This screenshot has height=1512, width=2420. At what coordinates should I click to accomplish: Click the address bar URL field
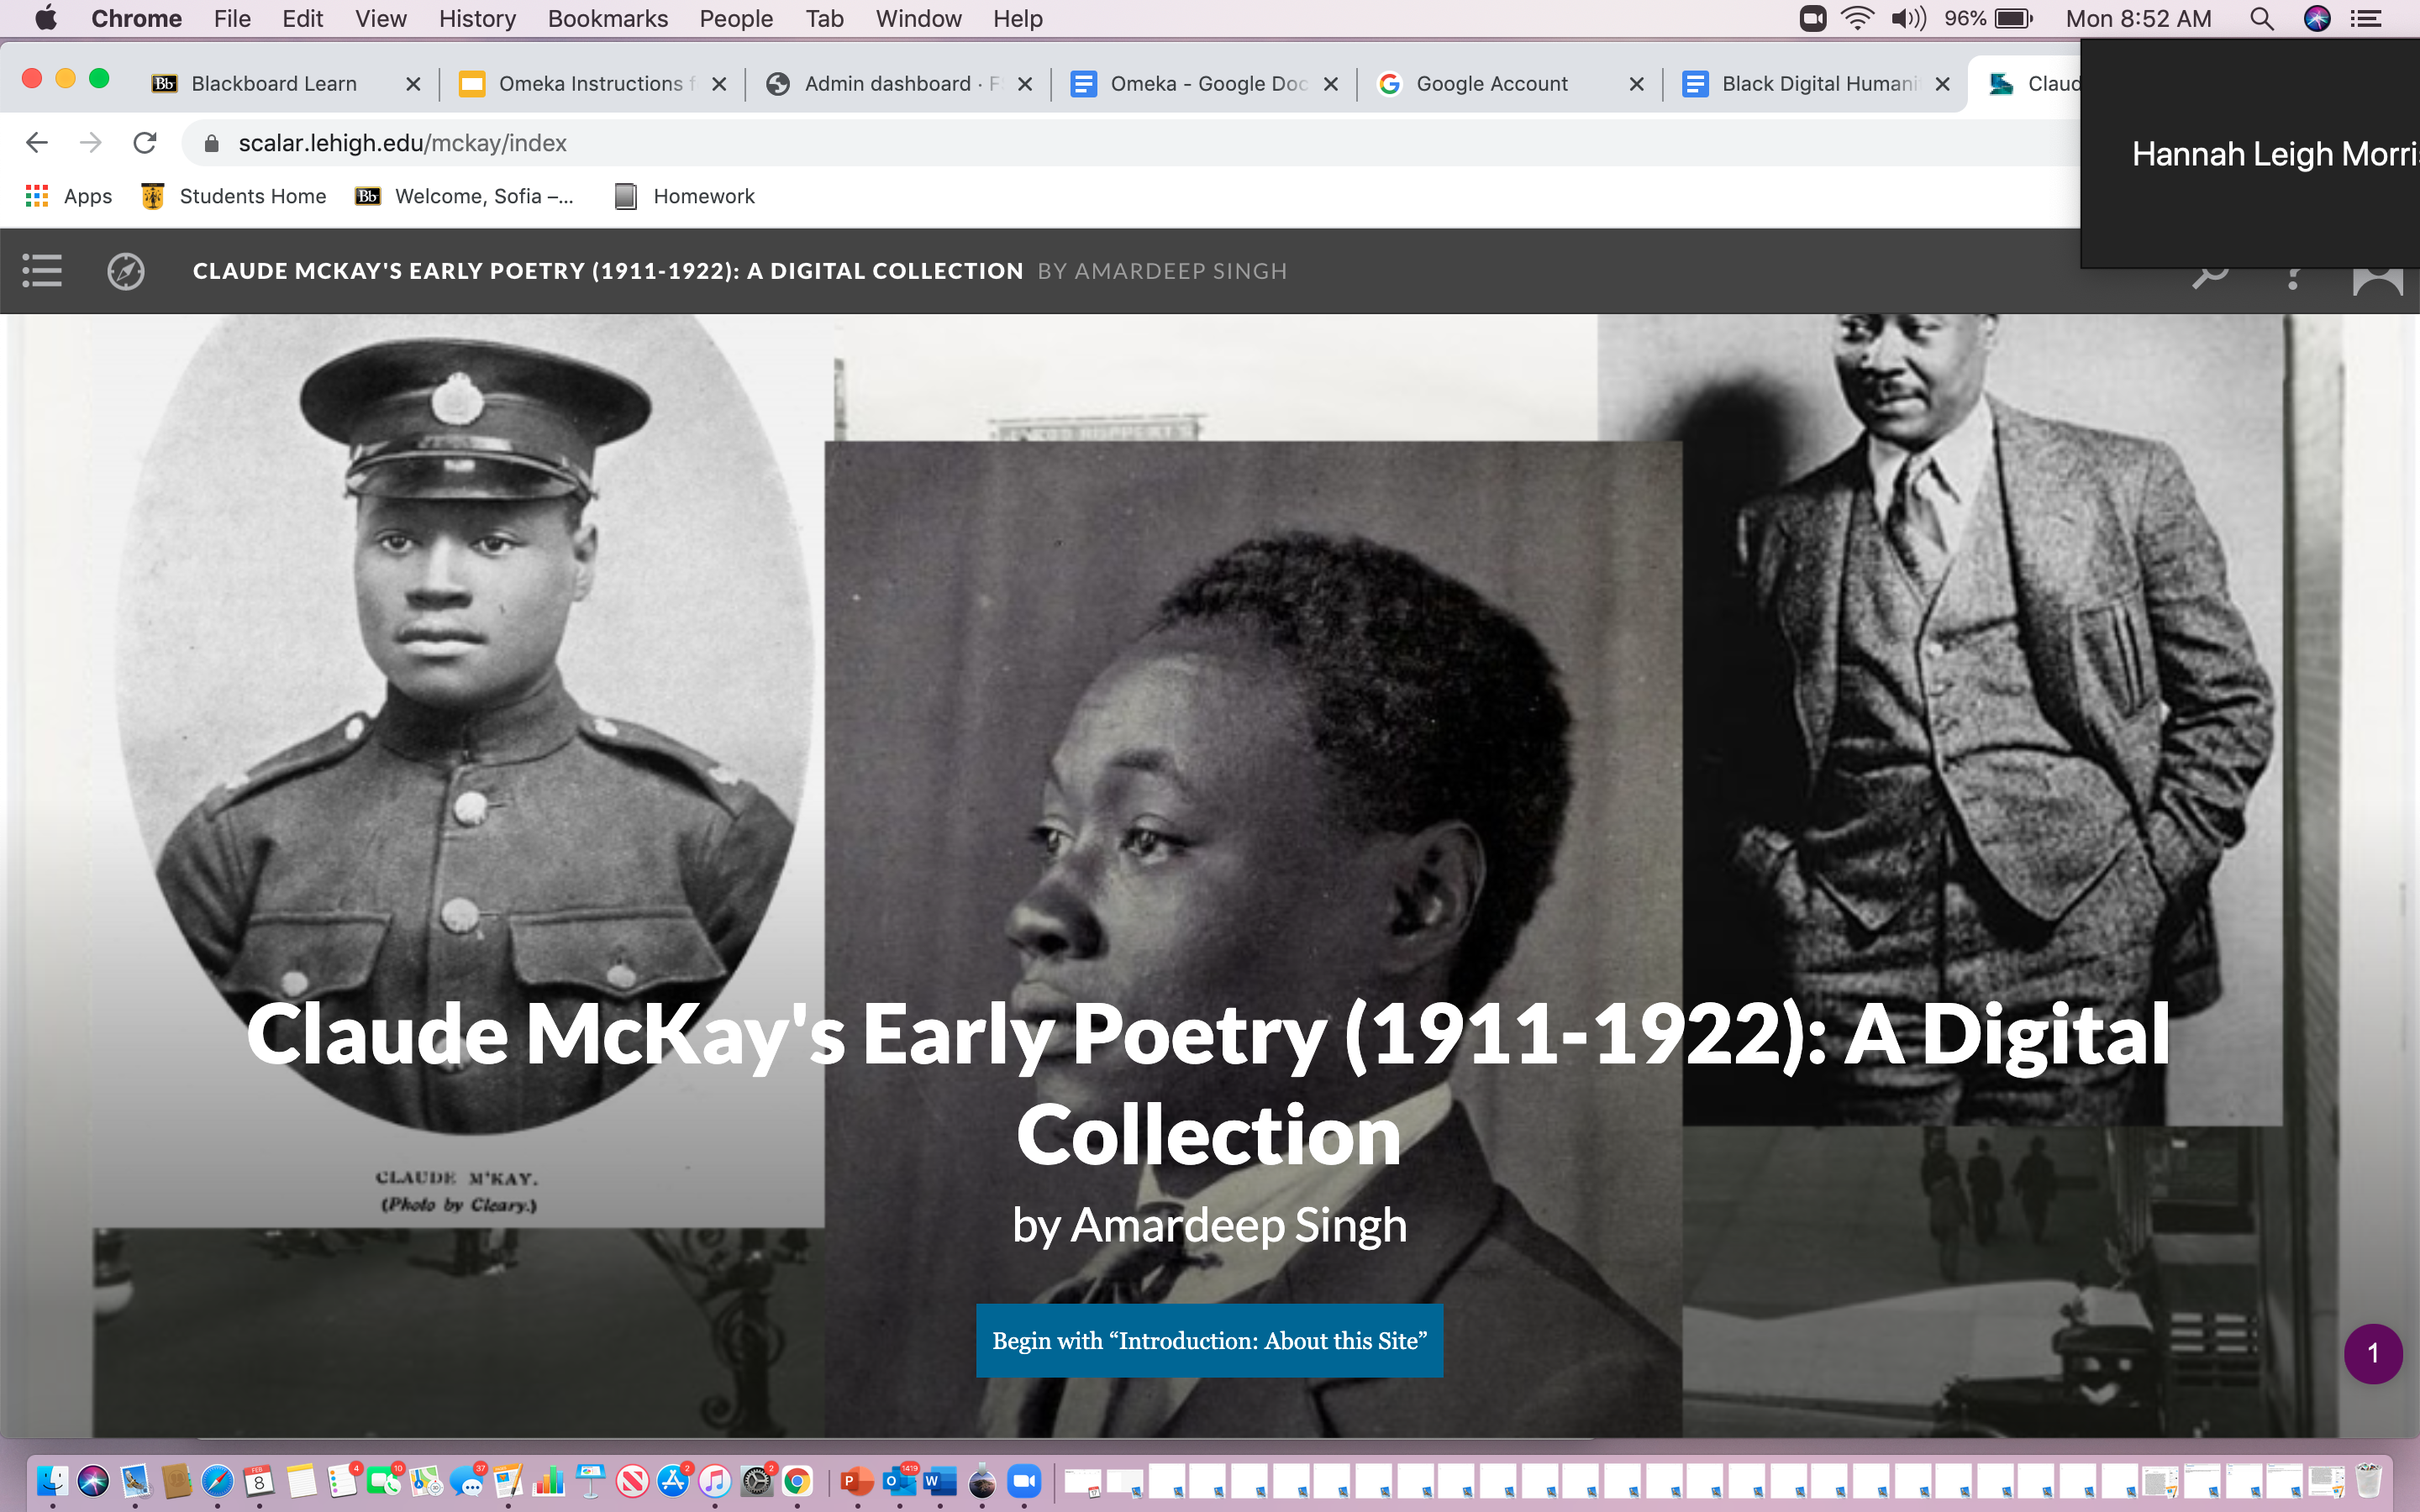click(x=1130, y=143)
